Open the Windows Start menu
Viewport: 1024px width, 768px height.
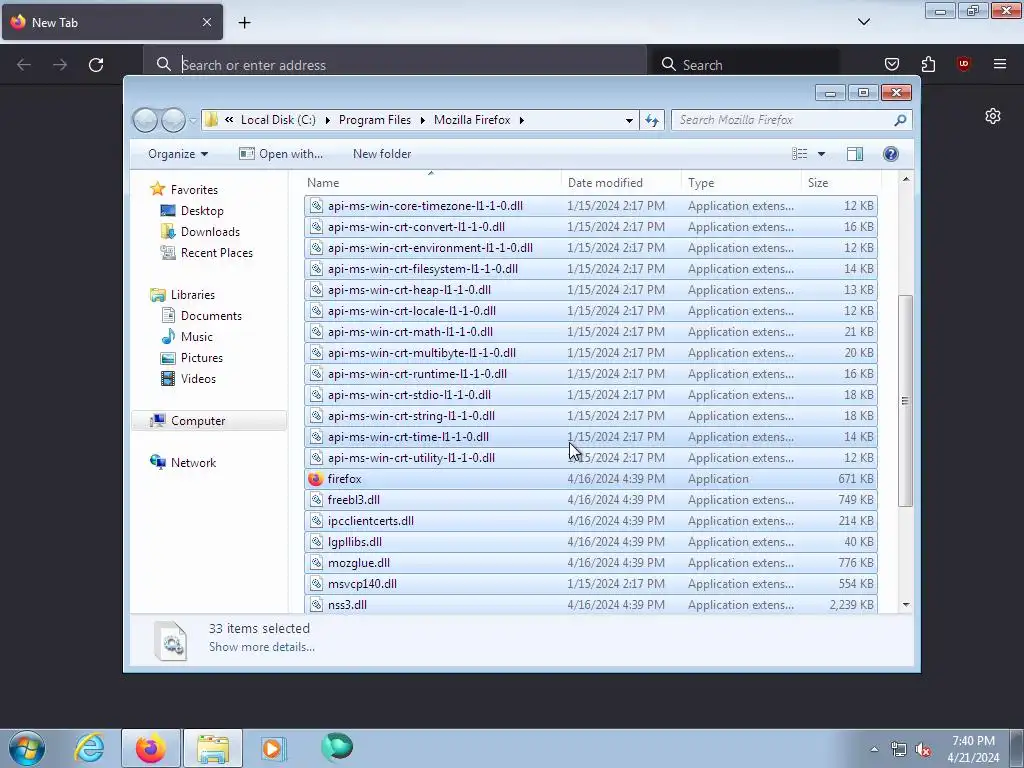(x=27, y=748)
